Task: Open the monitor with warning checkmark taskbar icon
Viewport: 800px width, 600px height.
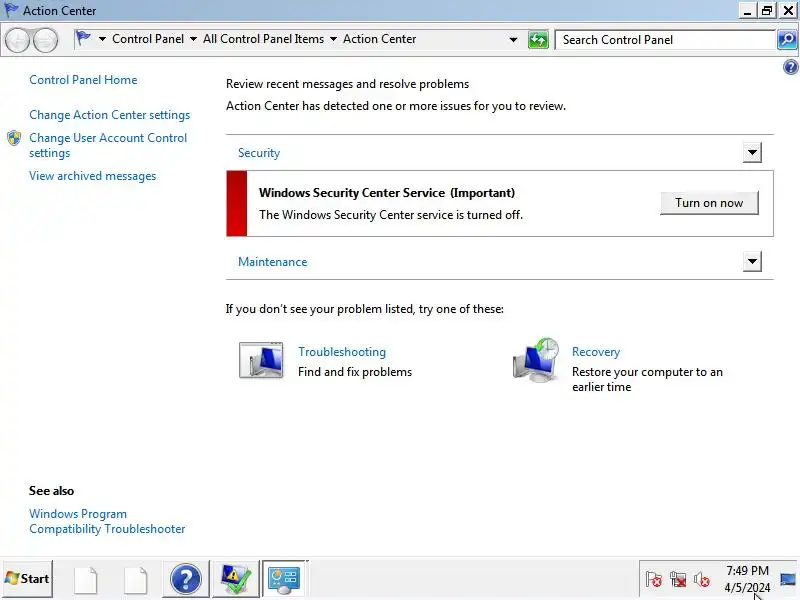Action: (235, 579)
